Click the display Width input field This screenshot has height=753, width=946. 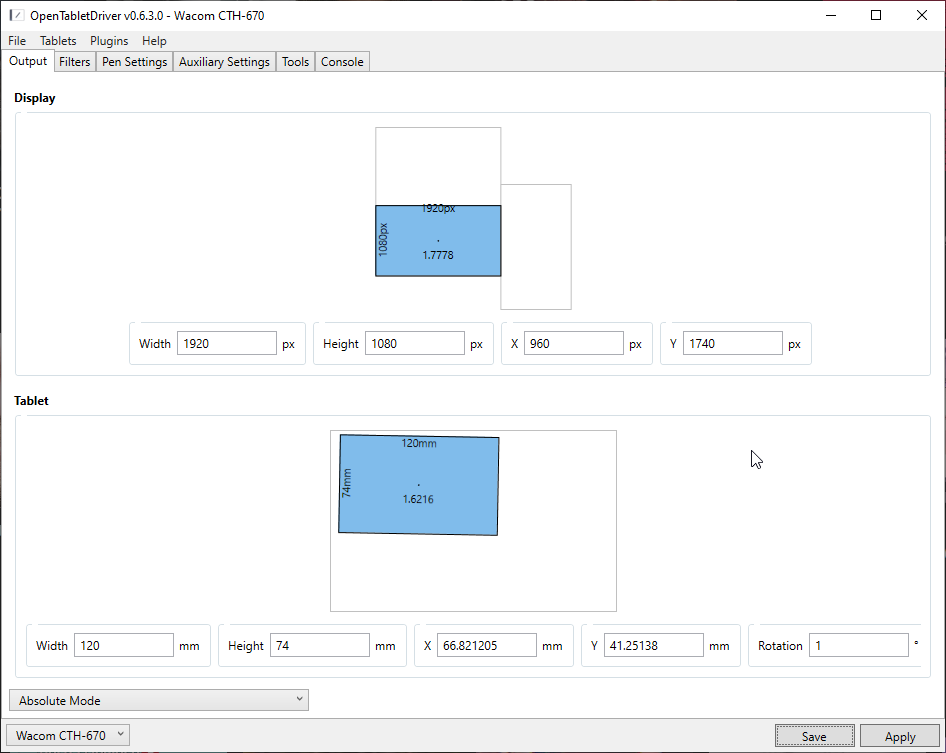pos(226,344)
